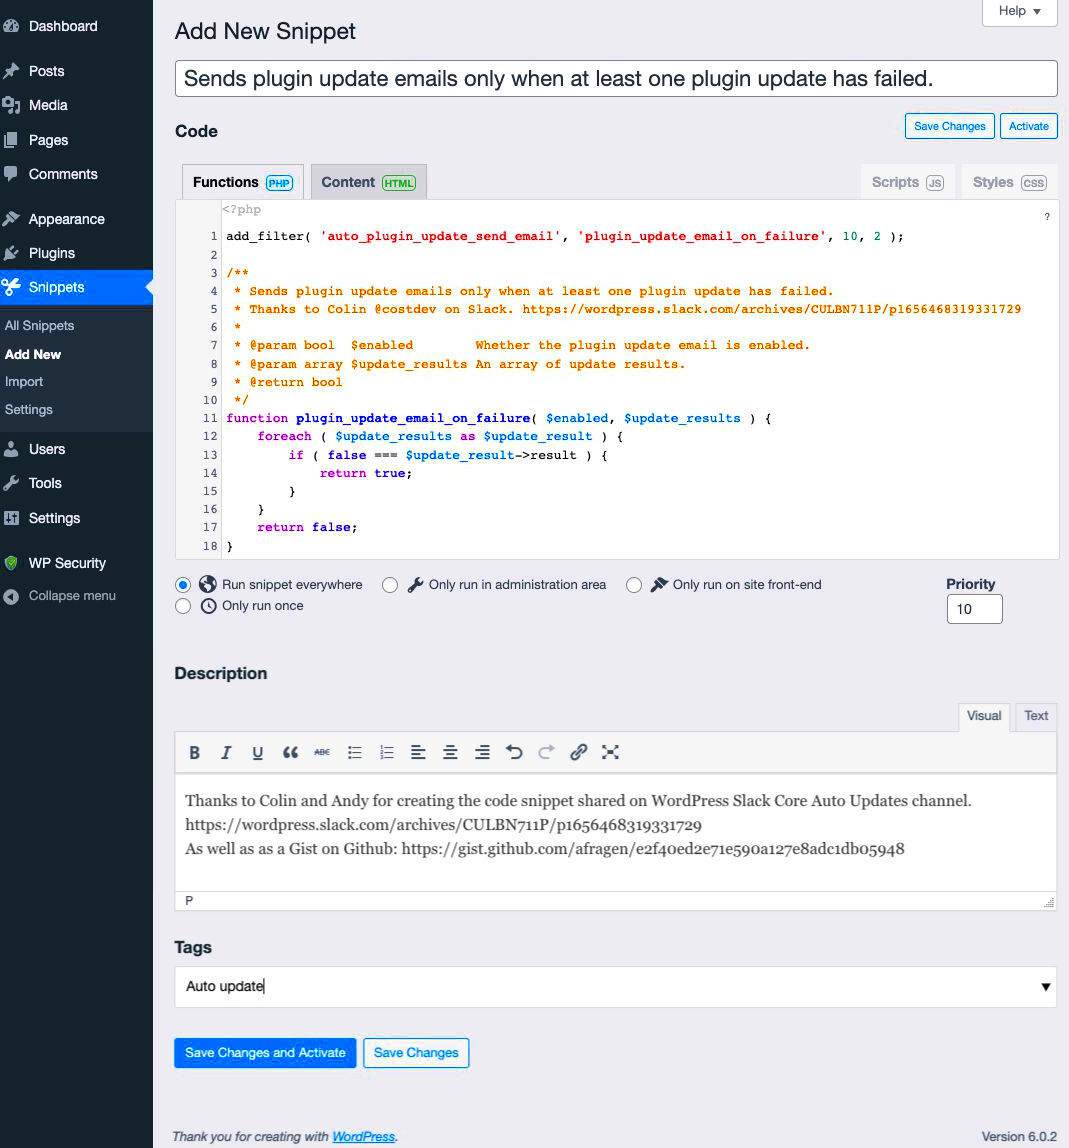Click the 'P' element path in editor

189,901
